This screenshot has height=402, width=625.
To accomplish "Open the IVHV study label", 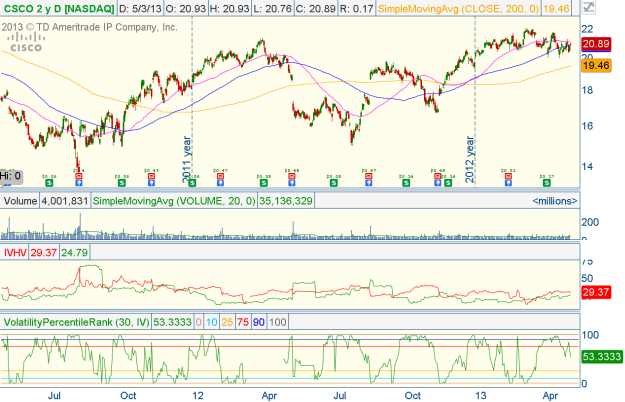I will pyautogui.click(x=14, y=256).
